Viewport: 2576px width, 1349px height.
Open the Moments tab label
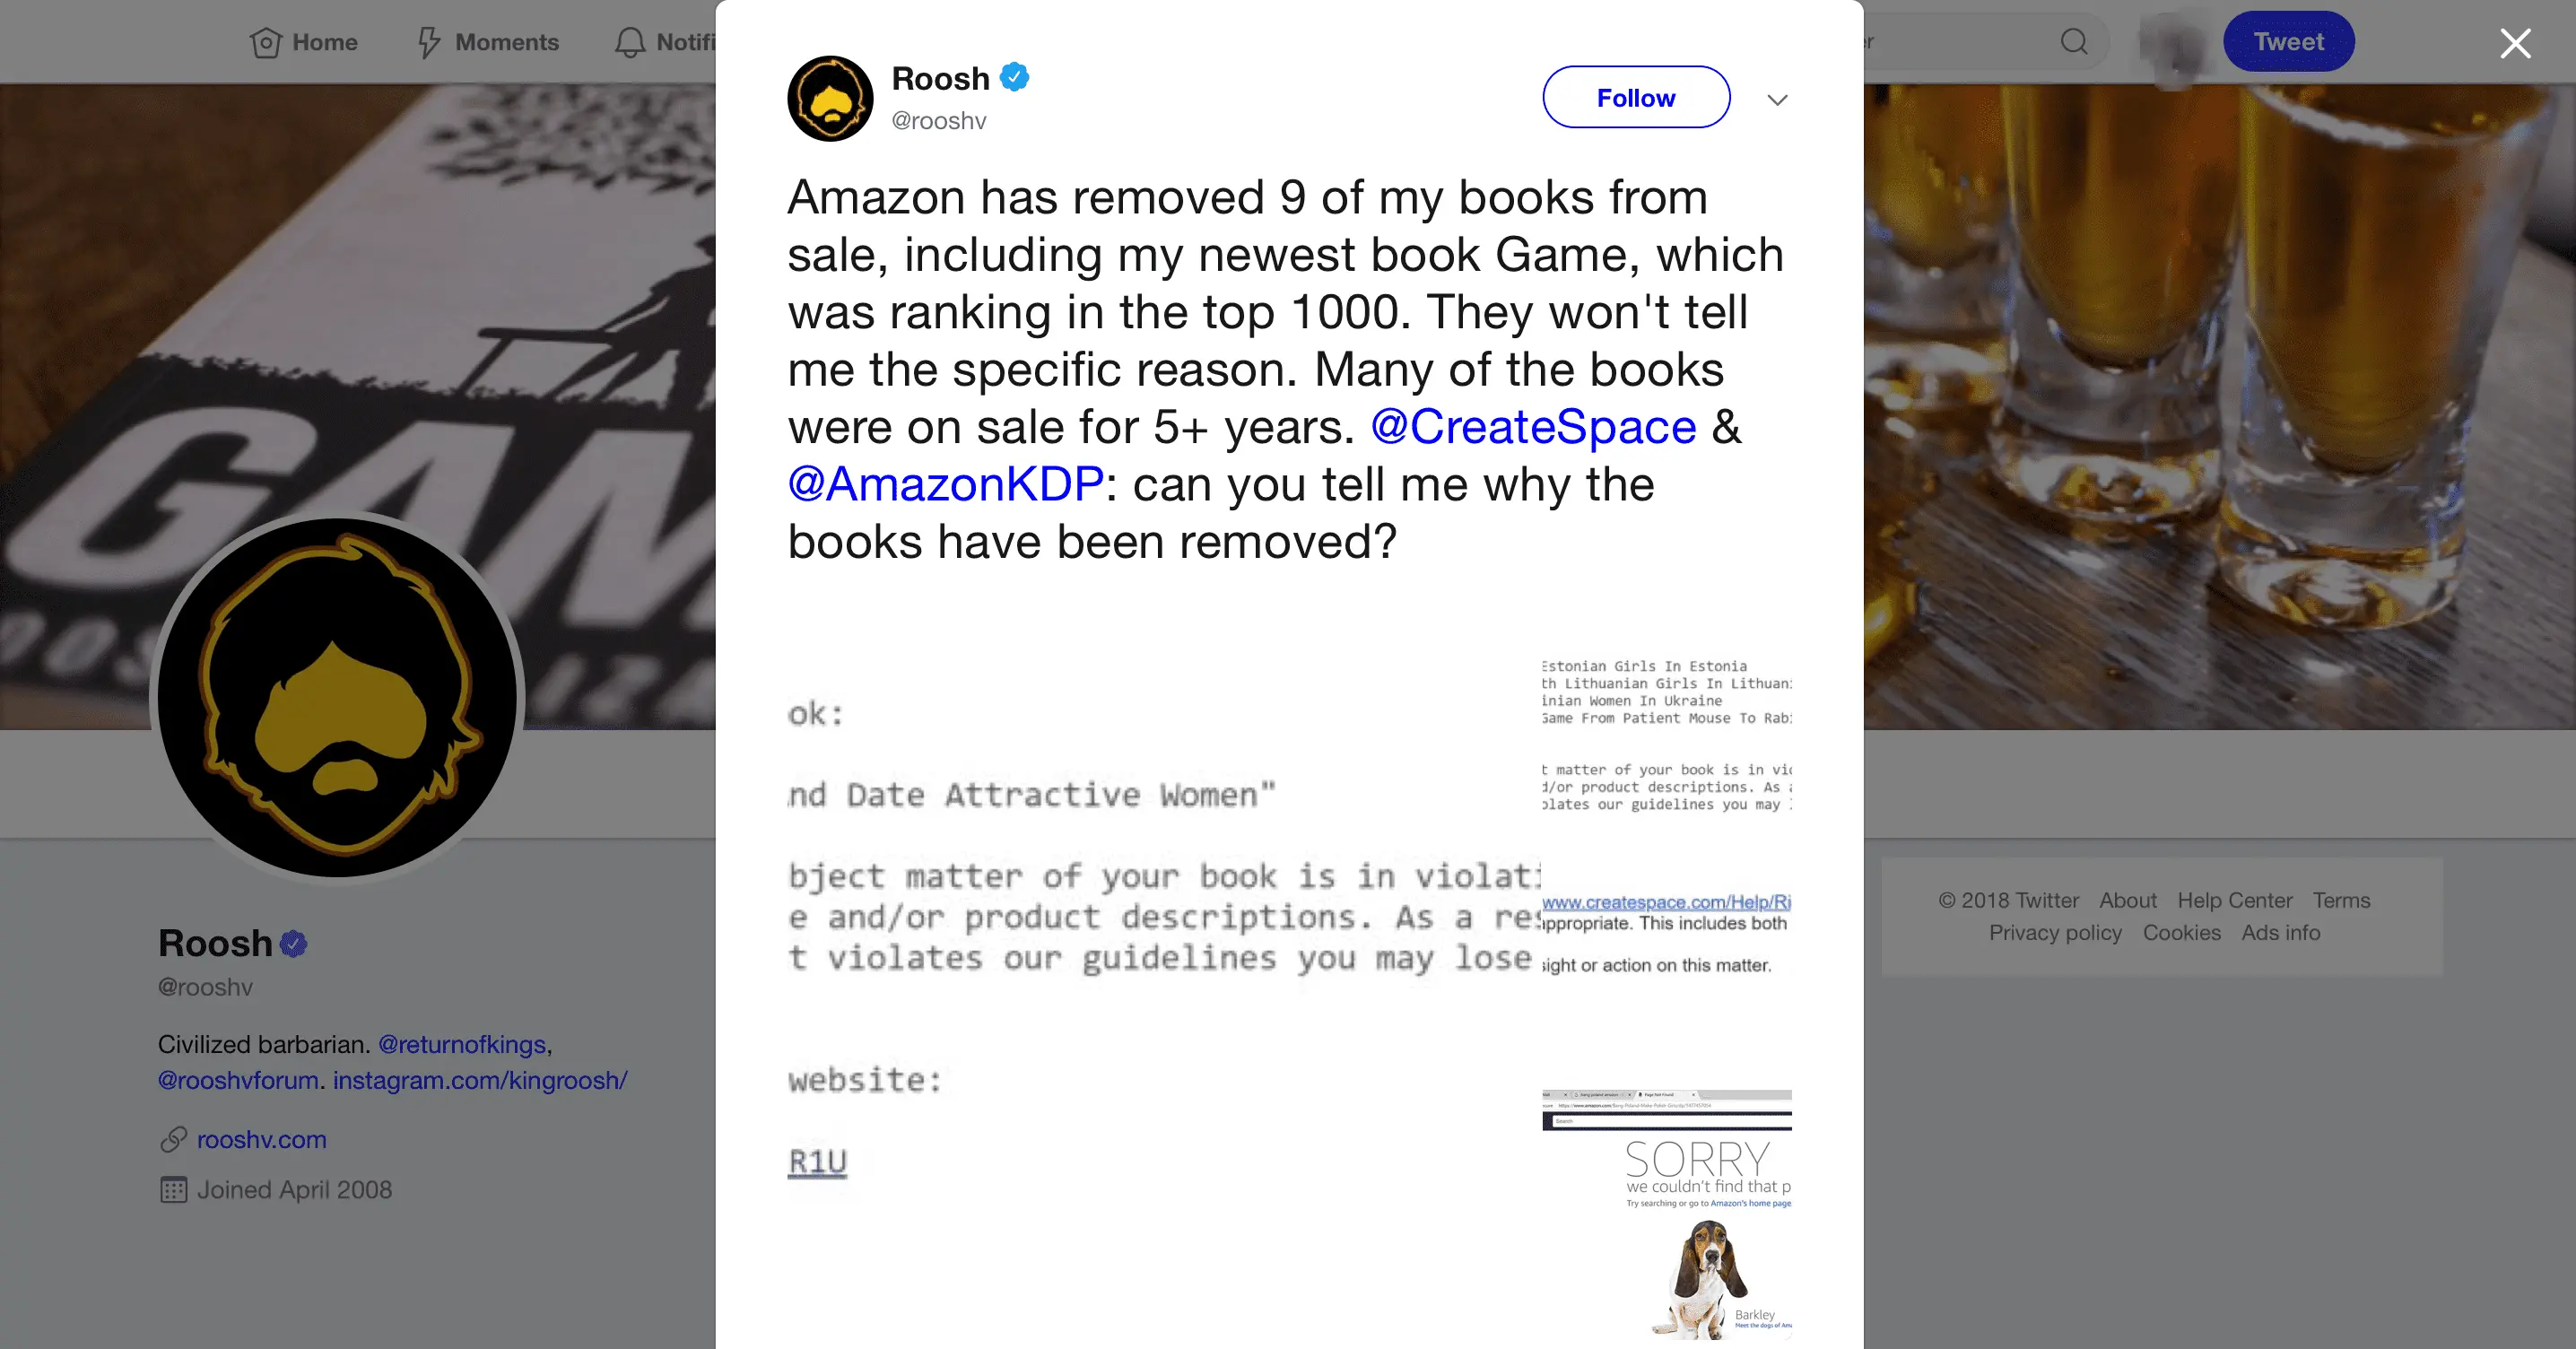pyautogui.click(x=506, y=42)
